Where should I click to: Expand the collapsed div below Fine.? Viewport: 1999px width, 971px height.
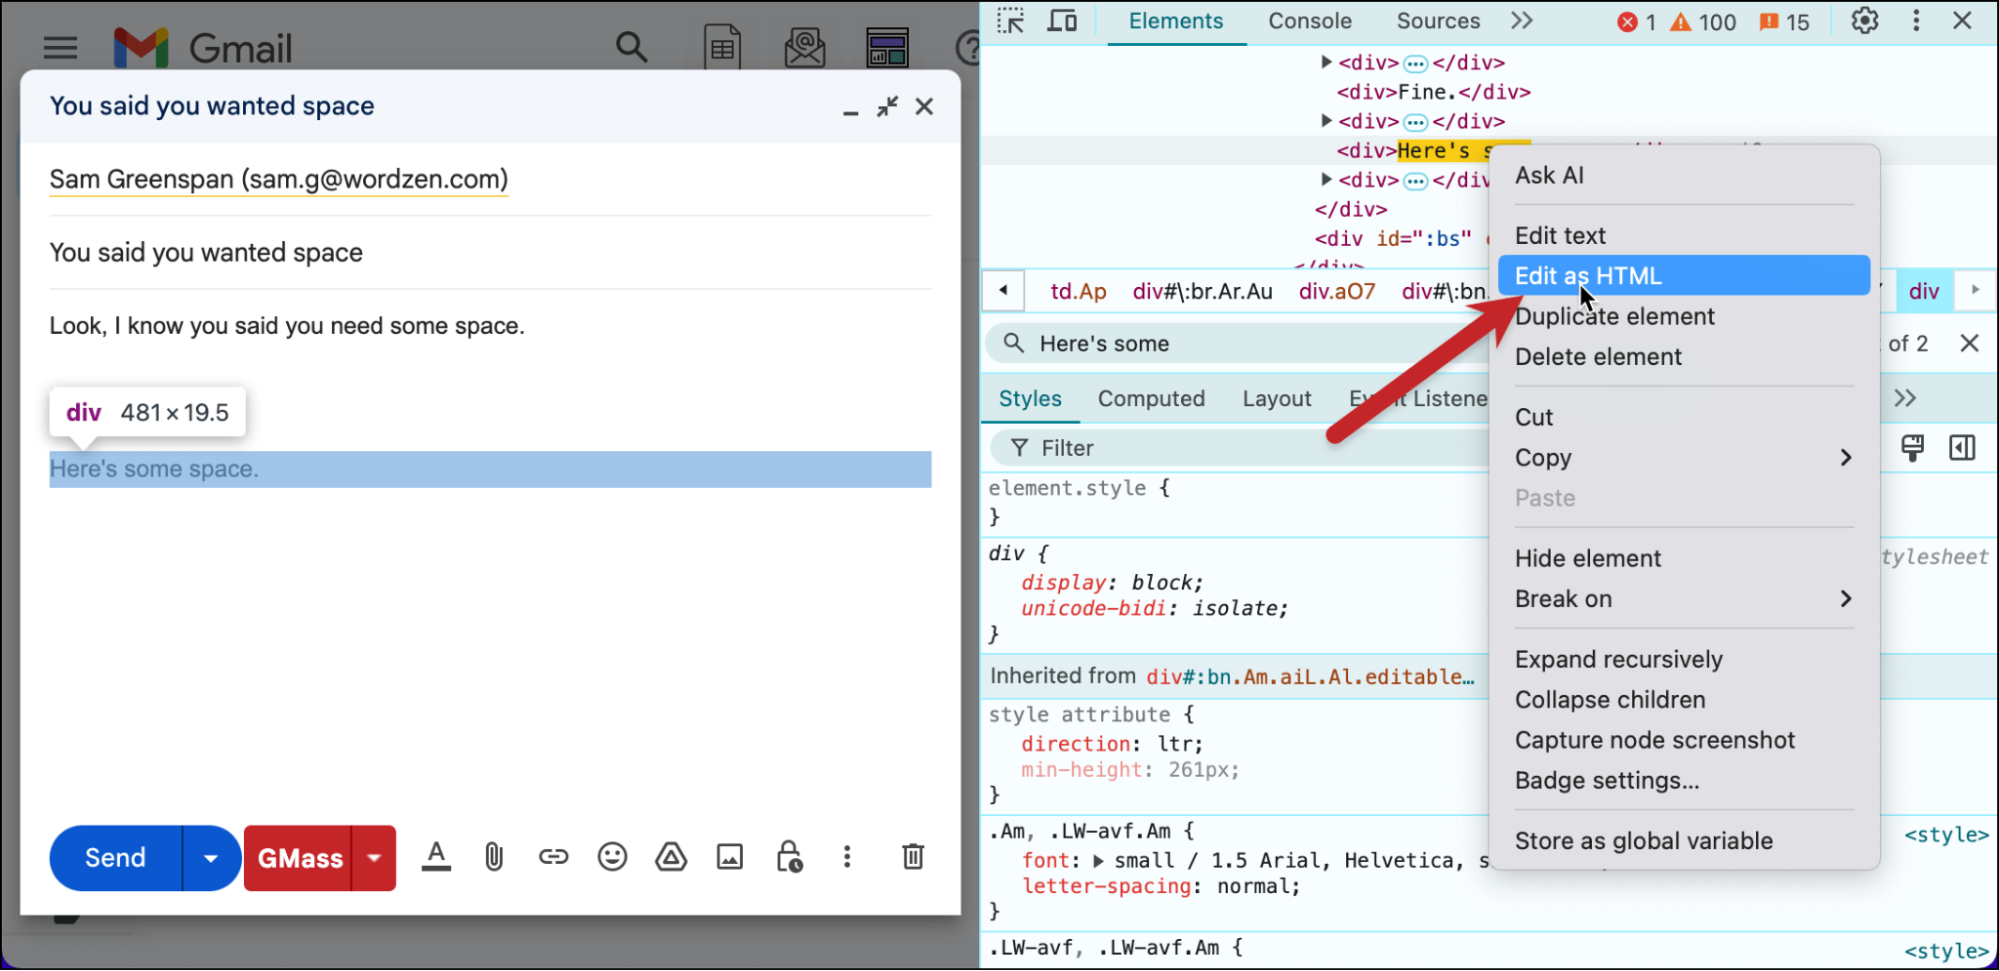tap(1326, 121)
